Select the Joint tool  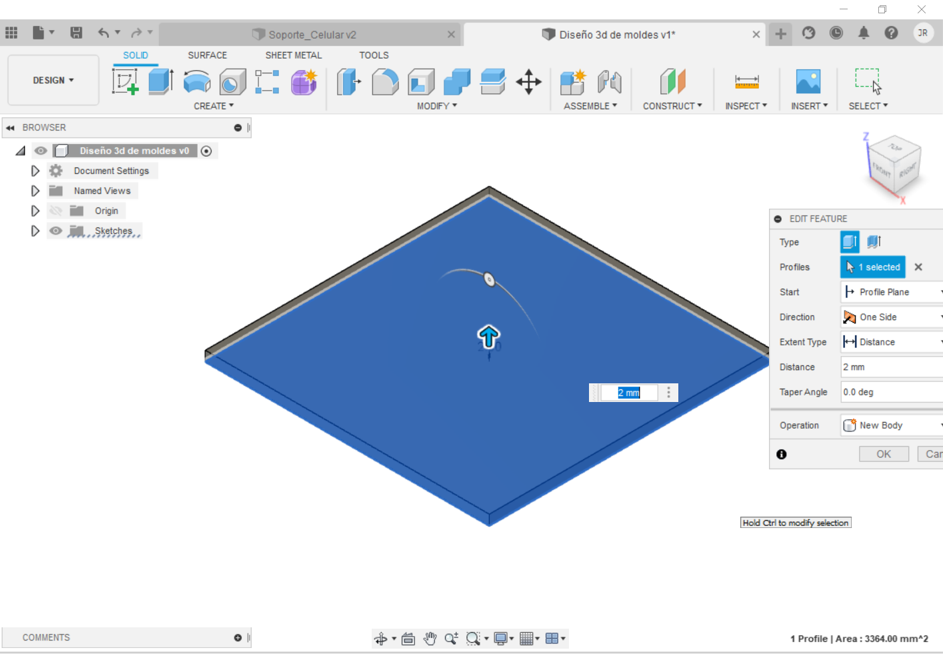[609, 82]
